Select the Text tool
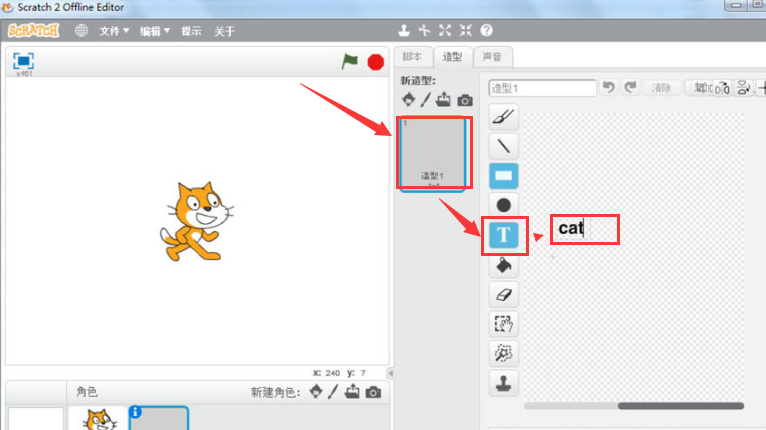This screenshot has height=430, width=766. point(504,235)
